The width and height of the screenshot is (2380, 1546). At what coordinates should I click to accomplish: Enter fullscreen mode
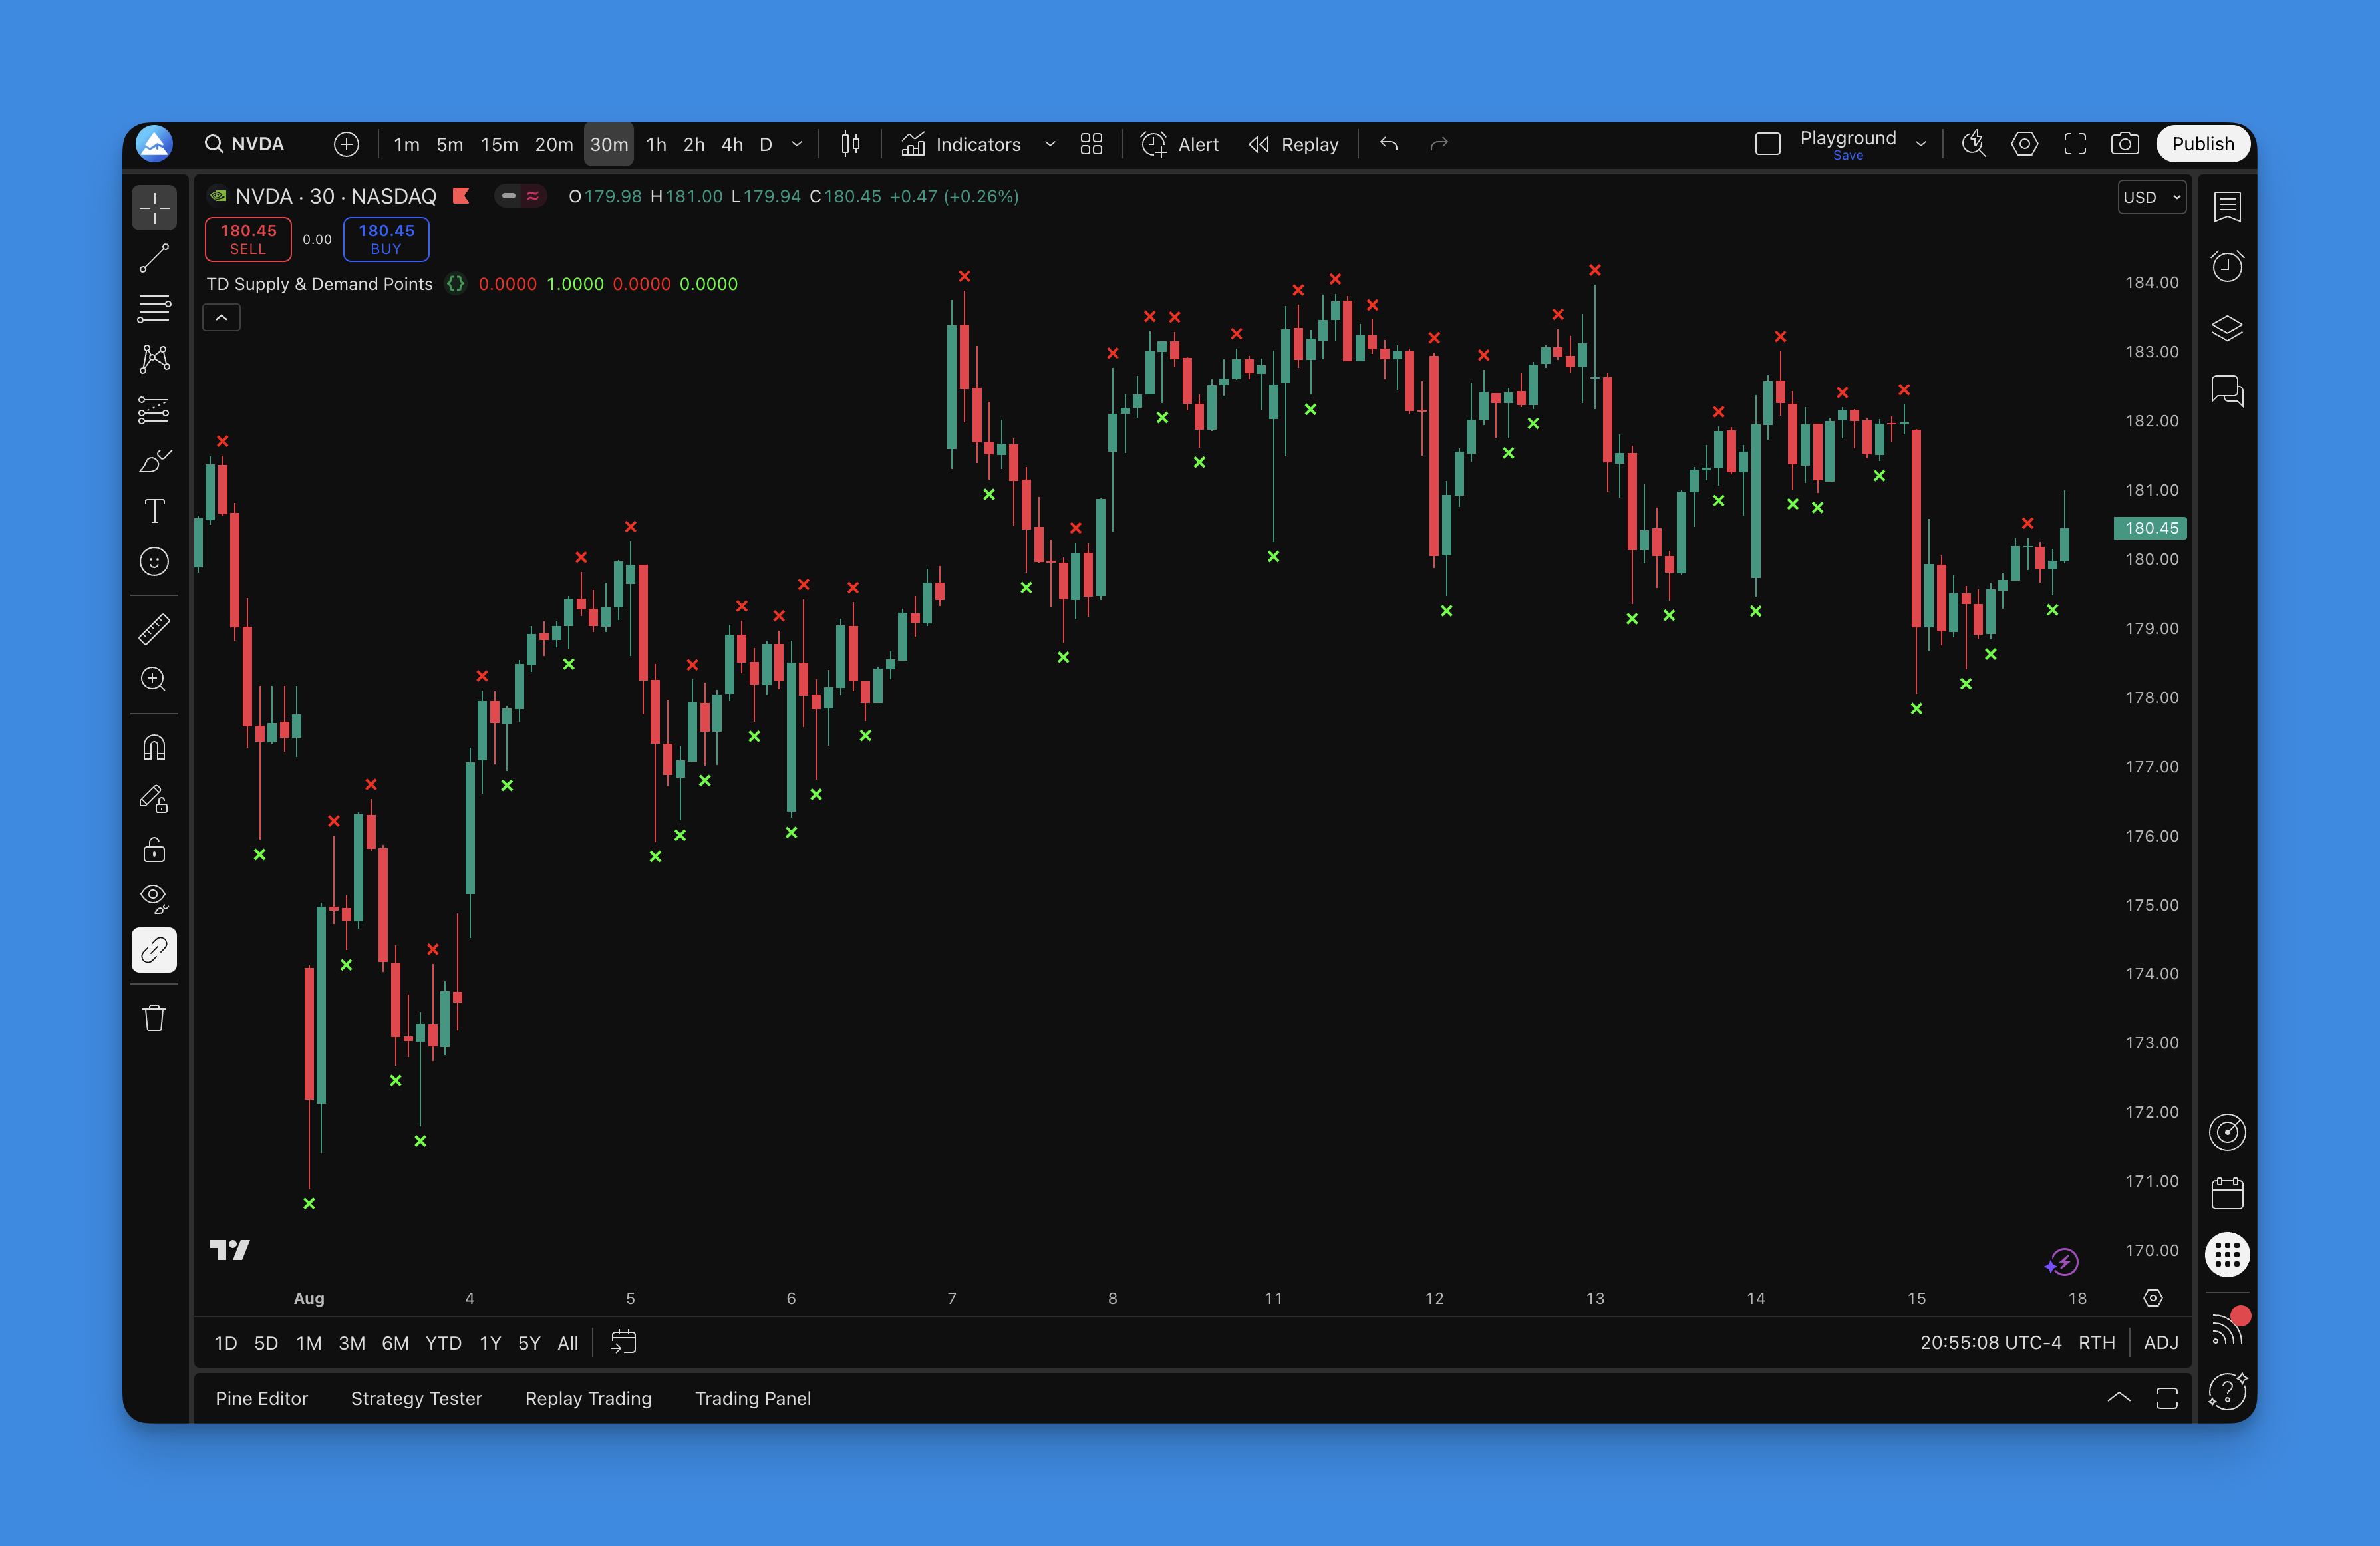(2075, 144)
